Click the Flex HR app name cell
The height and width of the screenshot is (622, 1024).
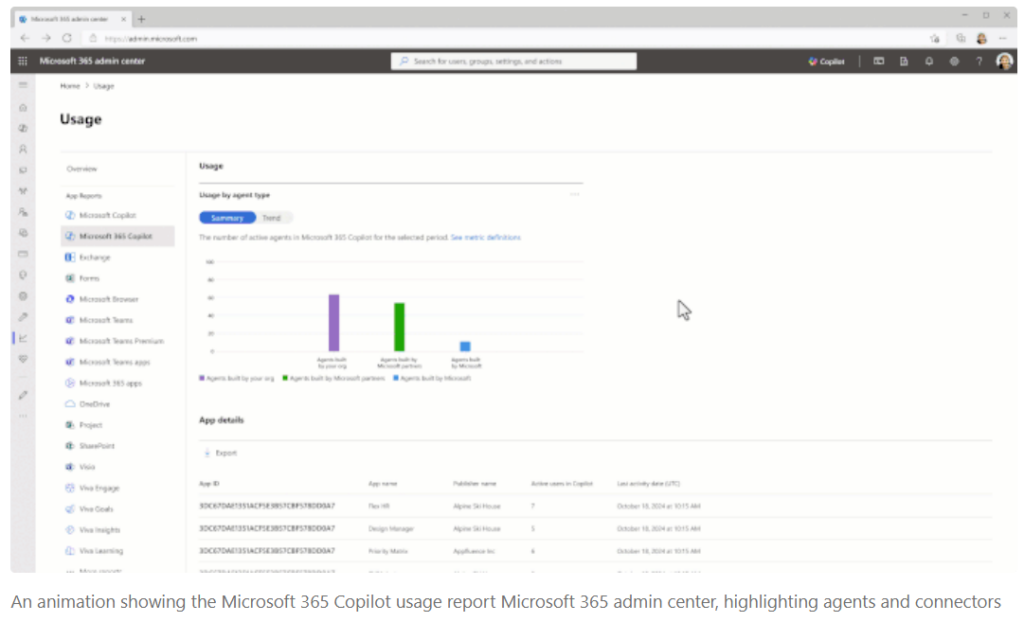(379, 506)
